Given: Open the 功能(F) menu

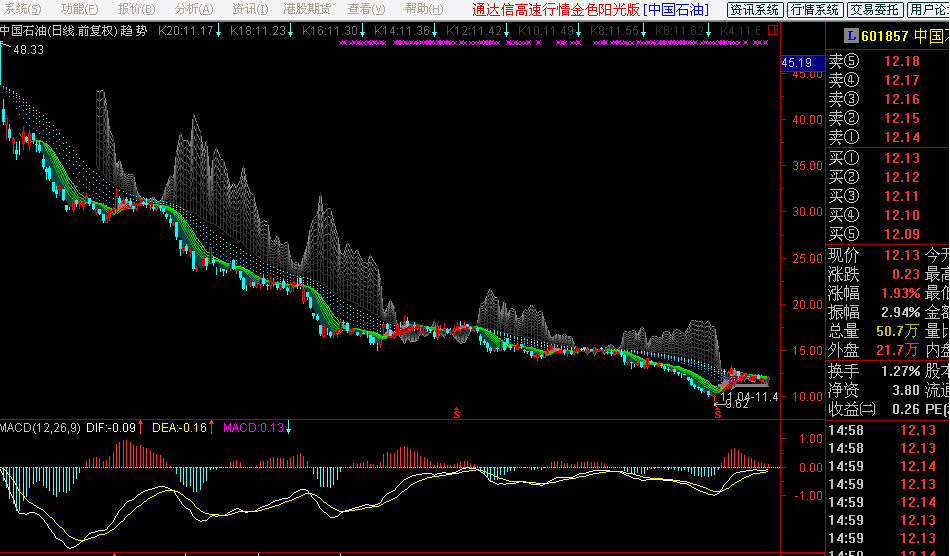Looking at the screenshot, I should [x=79, y=9].
